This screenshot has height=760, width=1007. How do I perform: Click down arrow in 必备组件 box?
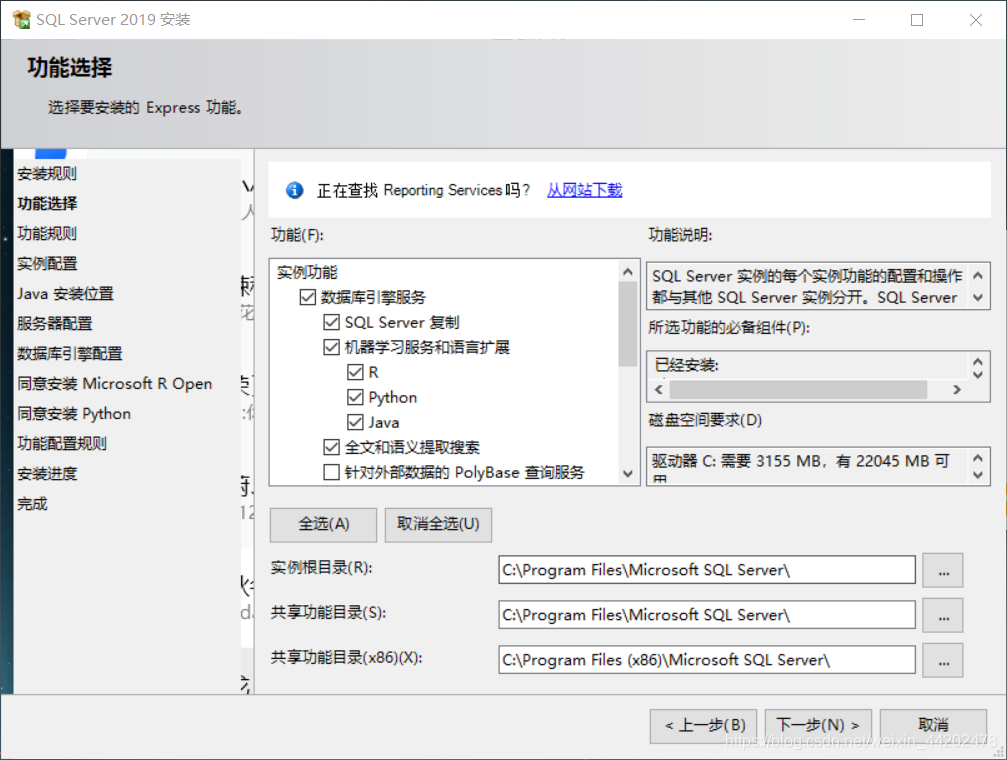977,374
